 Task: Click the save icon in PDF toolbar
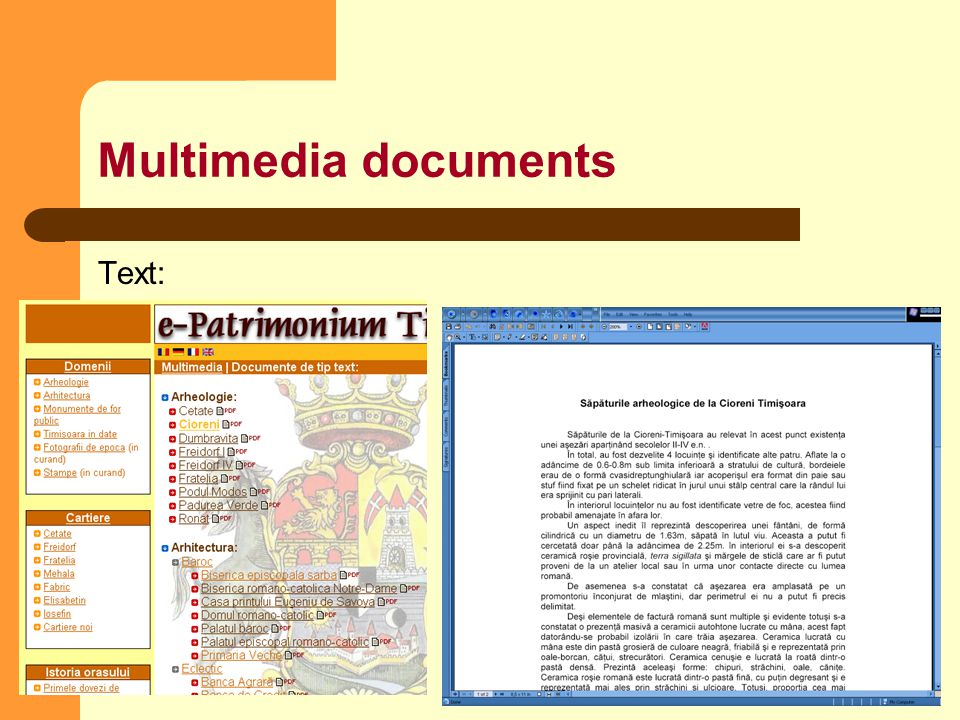pyautogui.click(x=449, y=327)
